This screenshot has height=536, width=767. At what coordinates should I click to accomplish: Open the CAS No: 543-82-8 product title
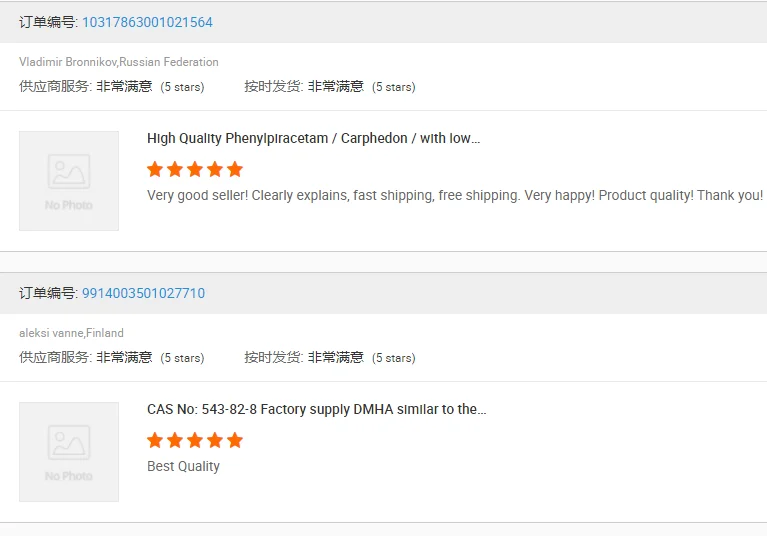coord(316,410)
